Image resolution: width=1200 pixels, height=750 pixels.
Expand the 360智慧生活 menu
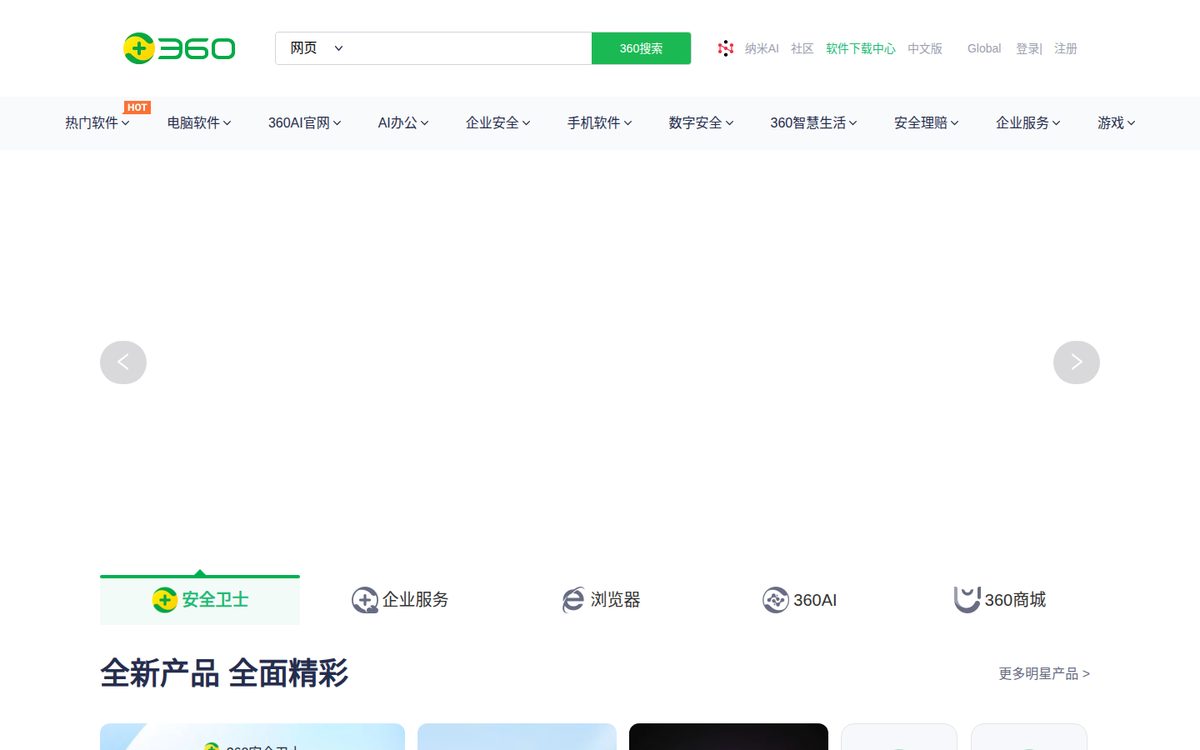pyautogui.click(x=814, y=123)
